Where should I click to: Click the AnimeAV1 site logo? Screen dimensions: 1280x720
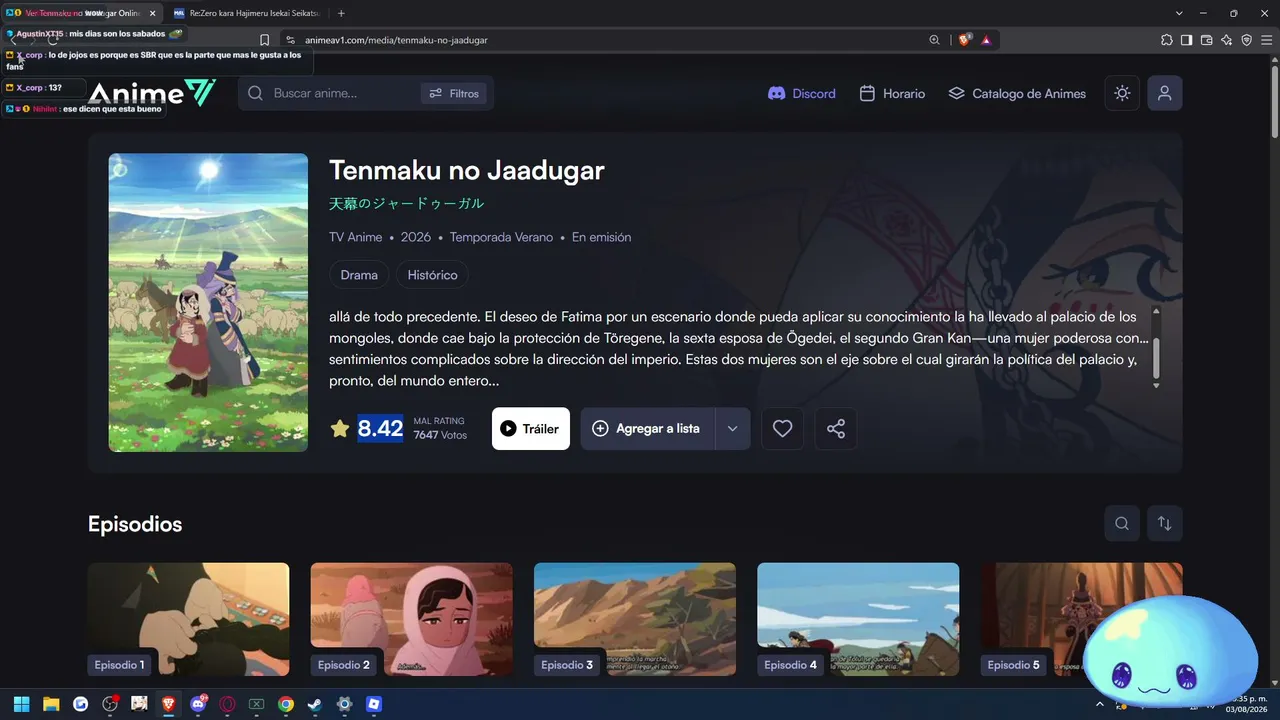[152, 93]
